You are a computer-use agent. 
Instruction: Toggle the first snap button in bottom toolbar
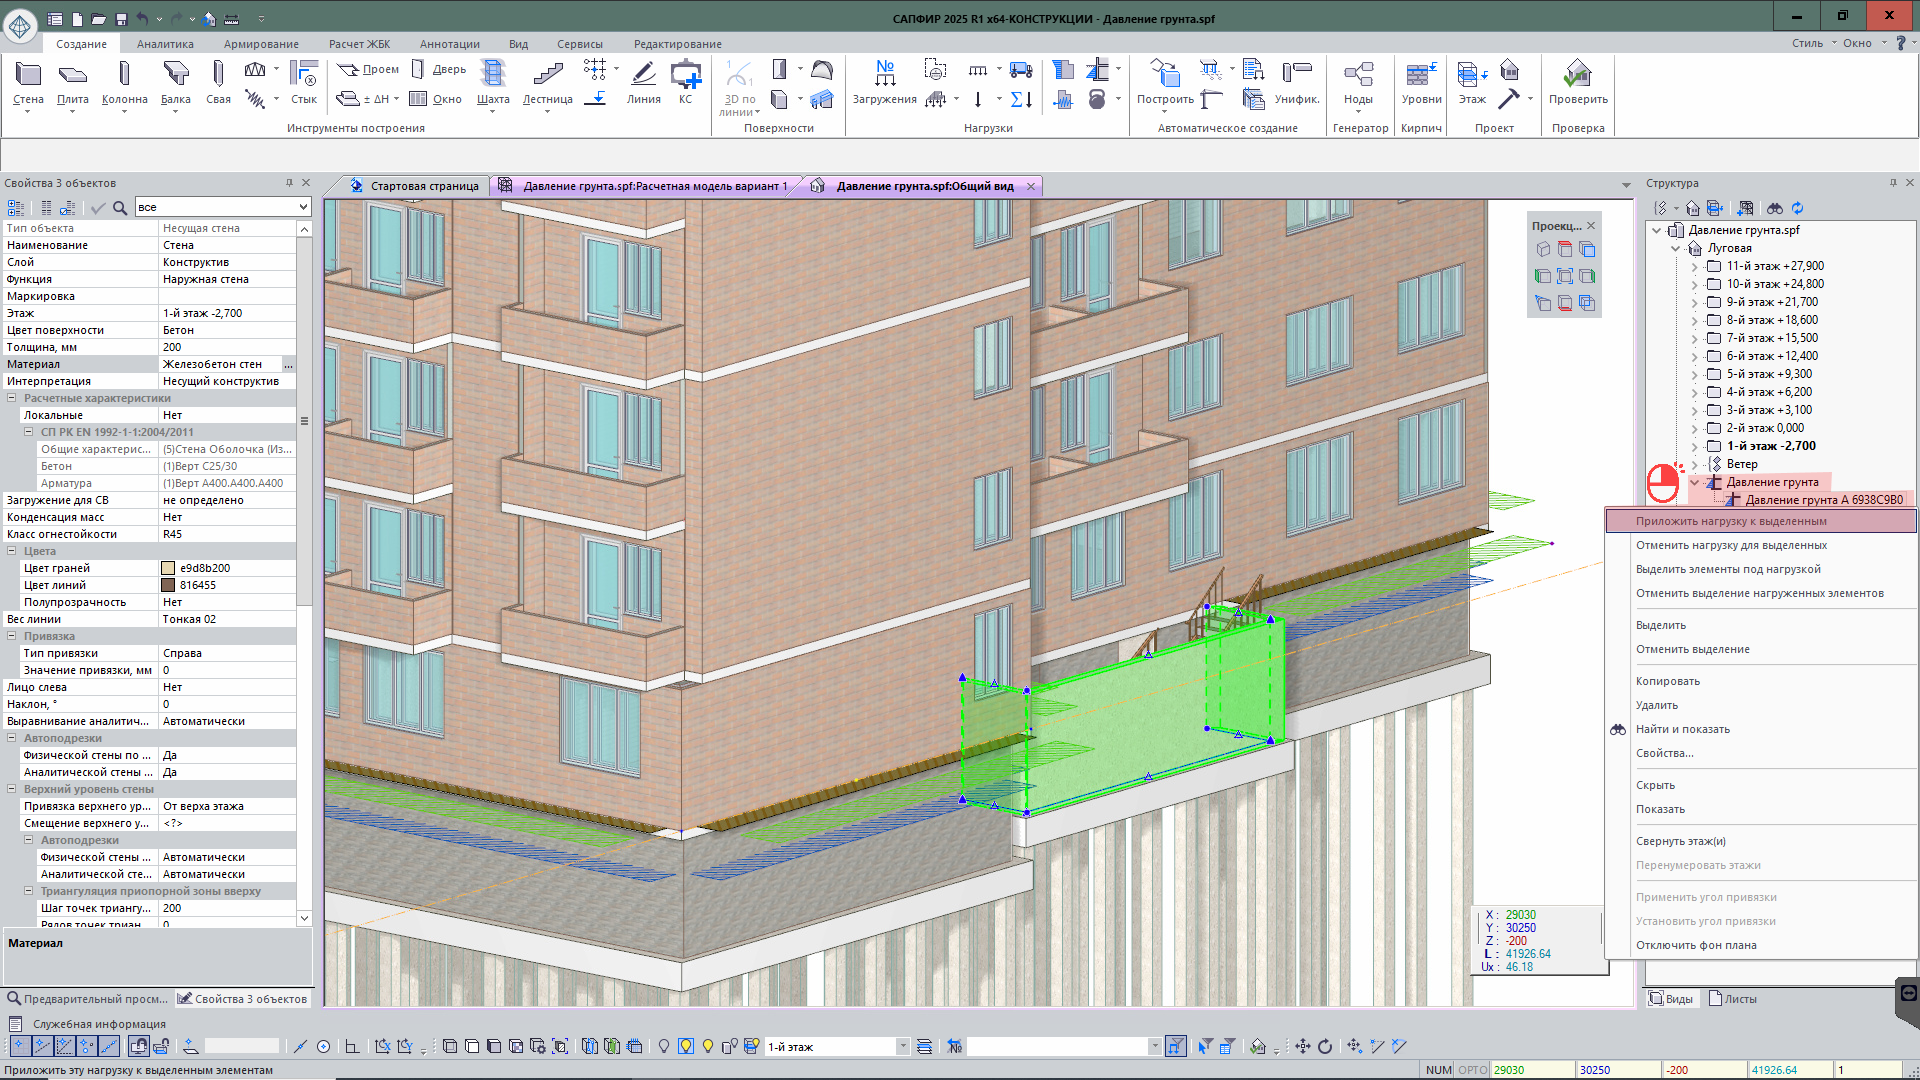coord(19,1046)
